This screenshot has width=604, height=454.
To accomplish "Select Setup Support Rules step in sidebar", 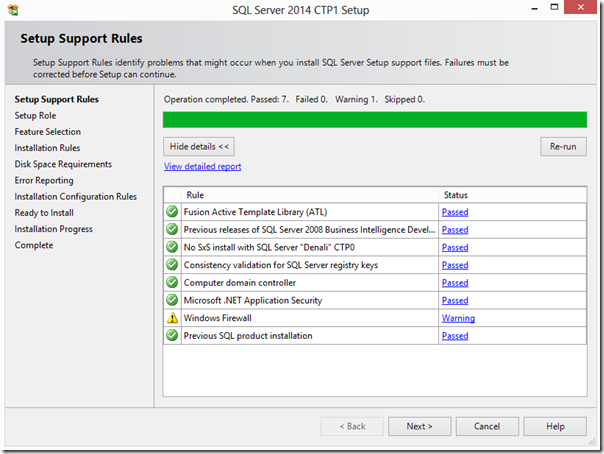I will click(57, 99).
